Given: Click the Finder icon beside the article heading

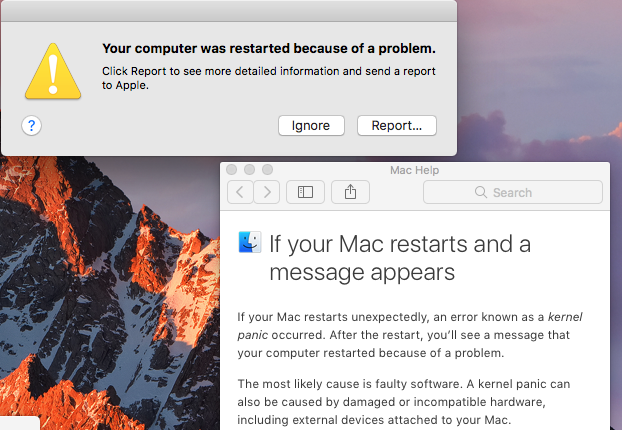Looking at the screenshot, I should pyautogui.click(x=249, y=242).
